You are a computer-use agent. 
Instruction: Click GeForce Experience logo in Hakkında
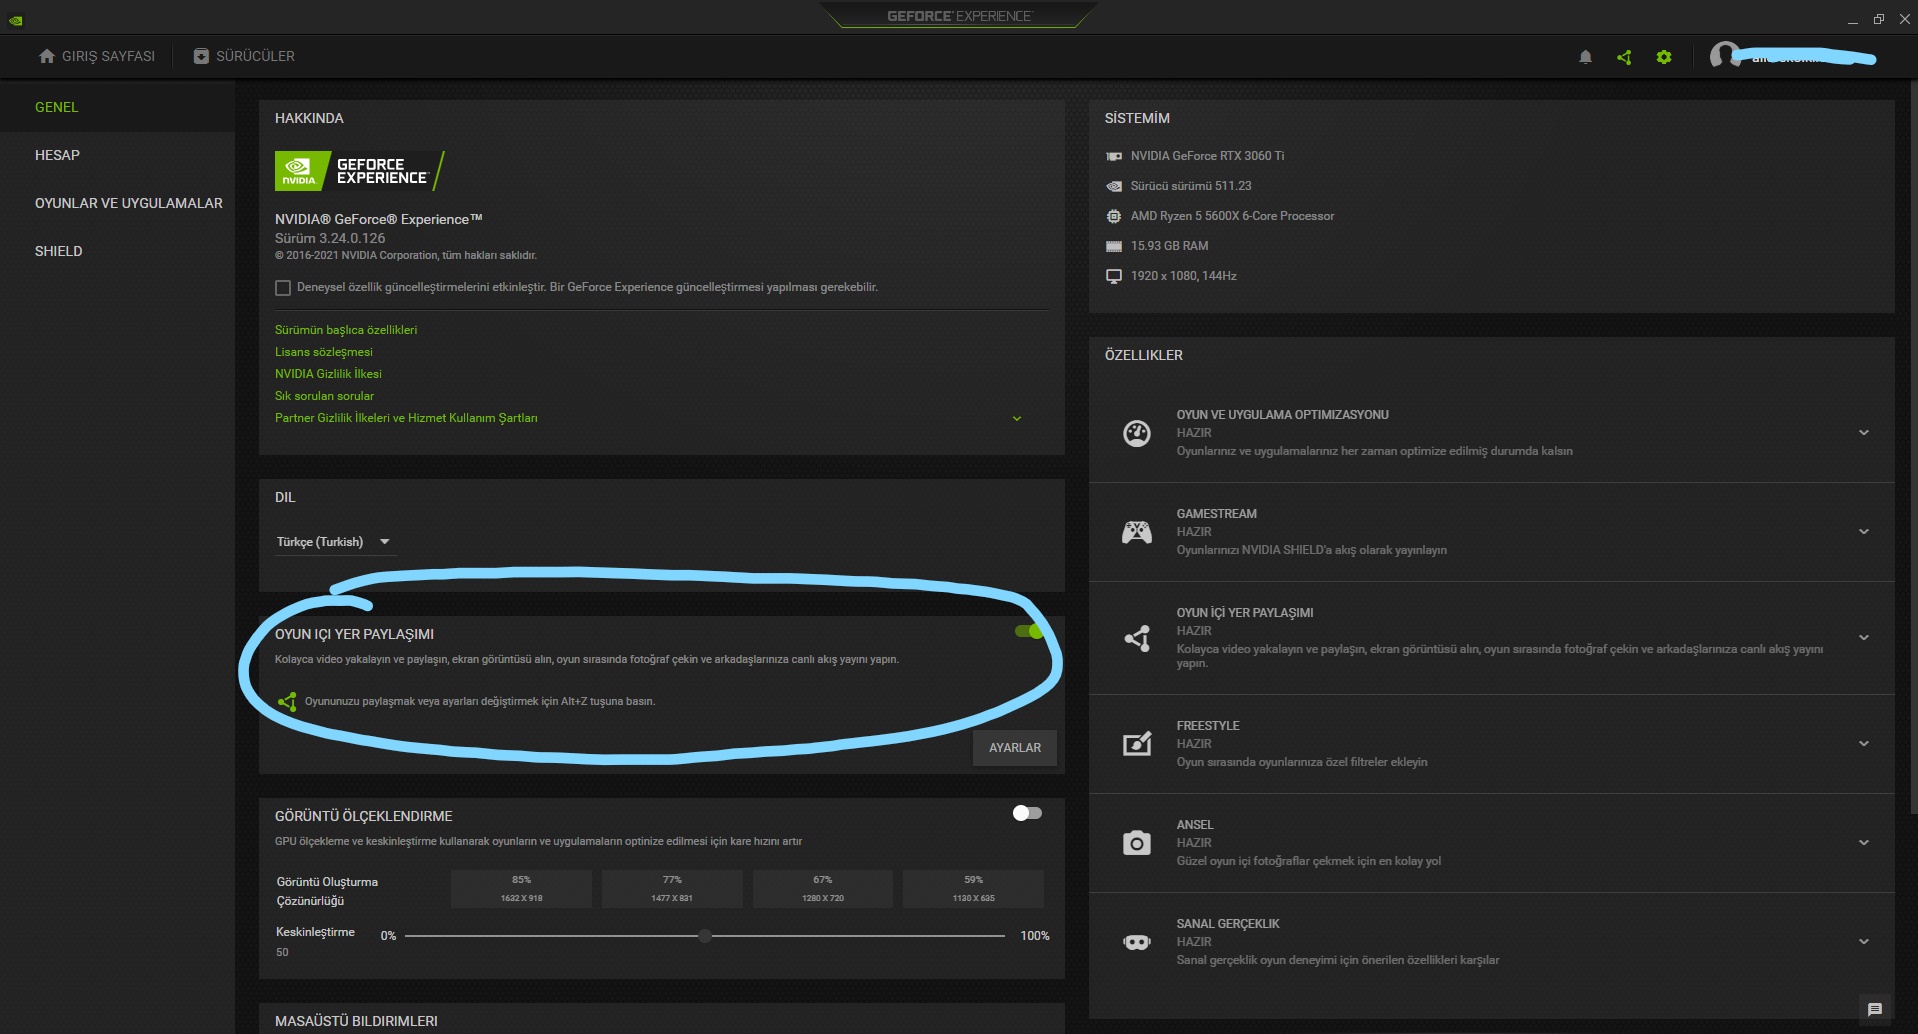(x=359, y=171)
